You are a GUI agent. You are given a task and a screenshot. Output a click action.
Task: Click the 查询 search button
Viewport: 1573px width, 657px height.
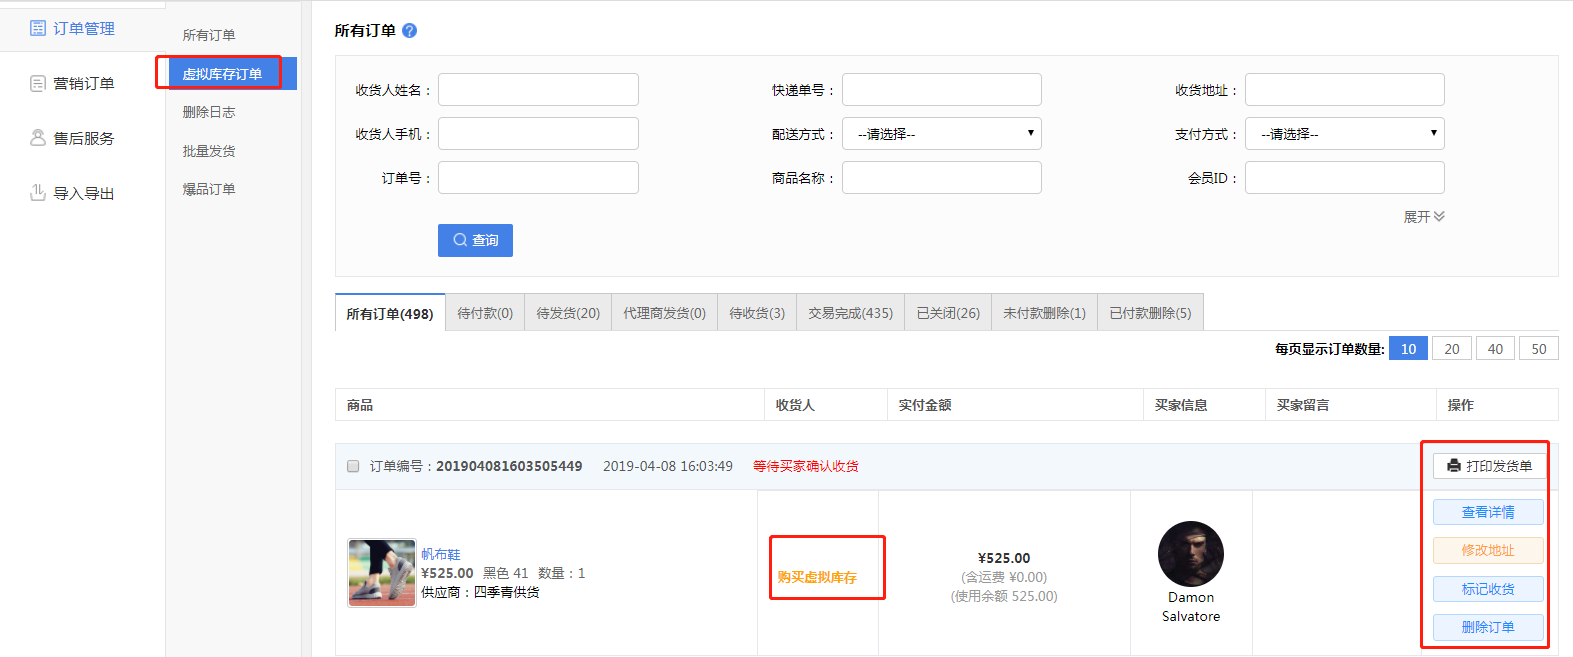click(x=475, y=240)
